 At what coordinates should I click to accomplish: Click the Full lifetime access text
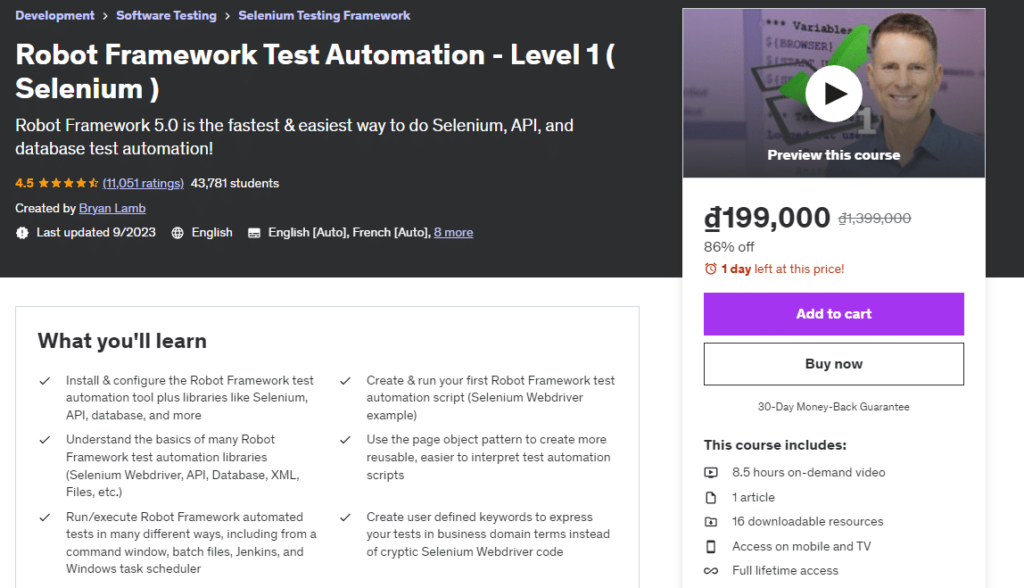(785, 570)
